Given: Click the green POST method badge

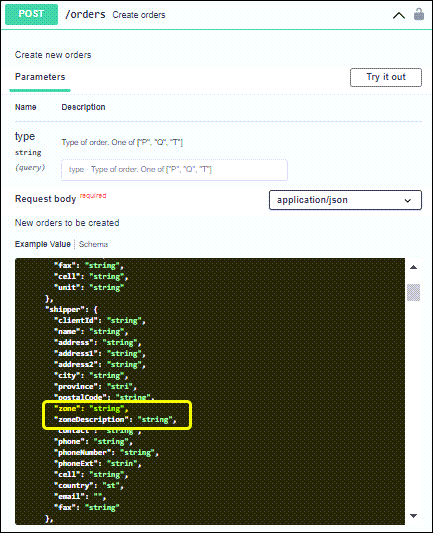Looking at the screenshot, I should point(31,14).
